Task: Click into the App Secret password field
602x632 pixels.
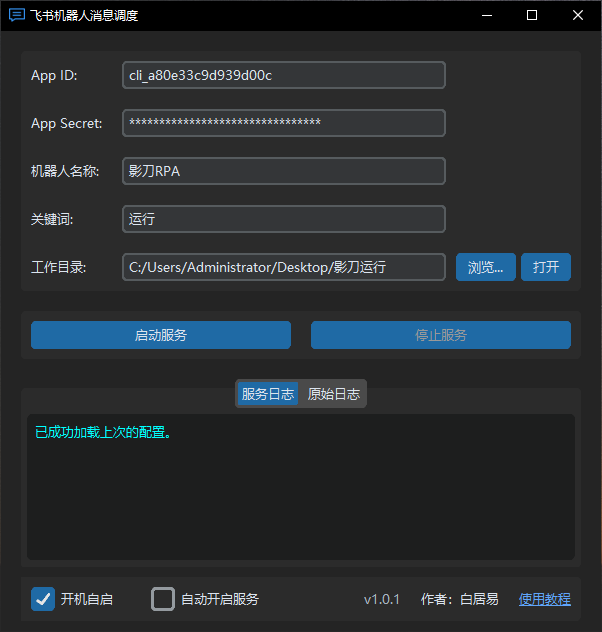Action: [x=283, y=123]
